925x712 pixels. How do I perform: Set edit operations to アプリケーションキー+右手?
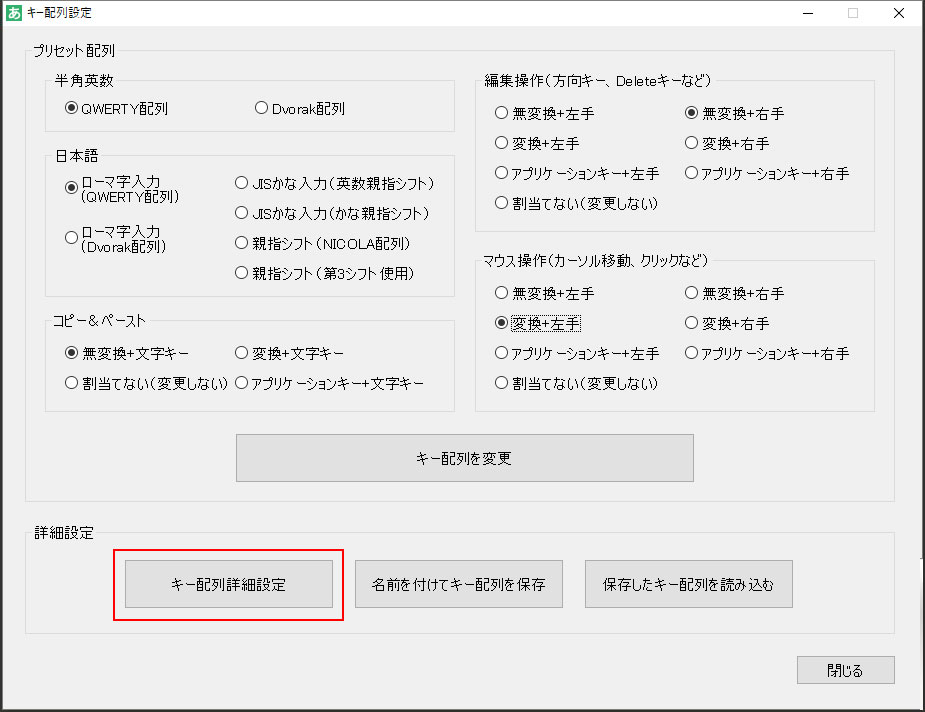click(691, 172)
